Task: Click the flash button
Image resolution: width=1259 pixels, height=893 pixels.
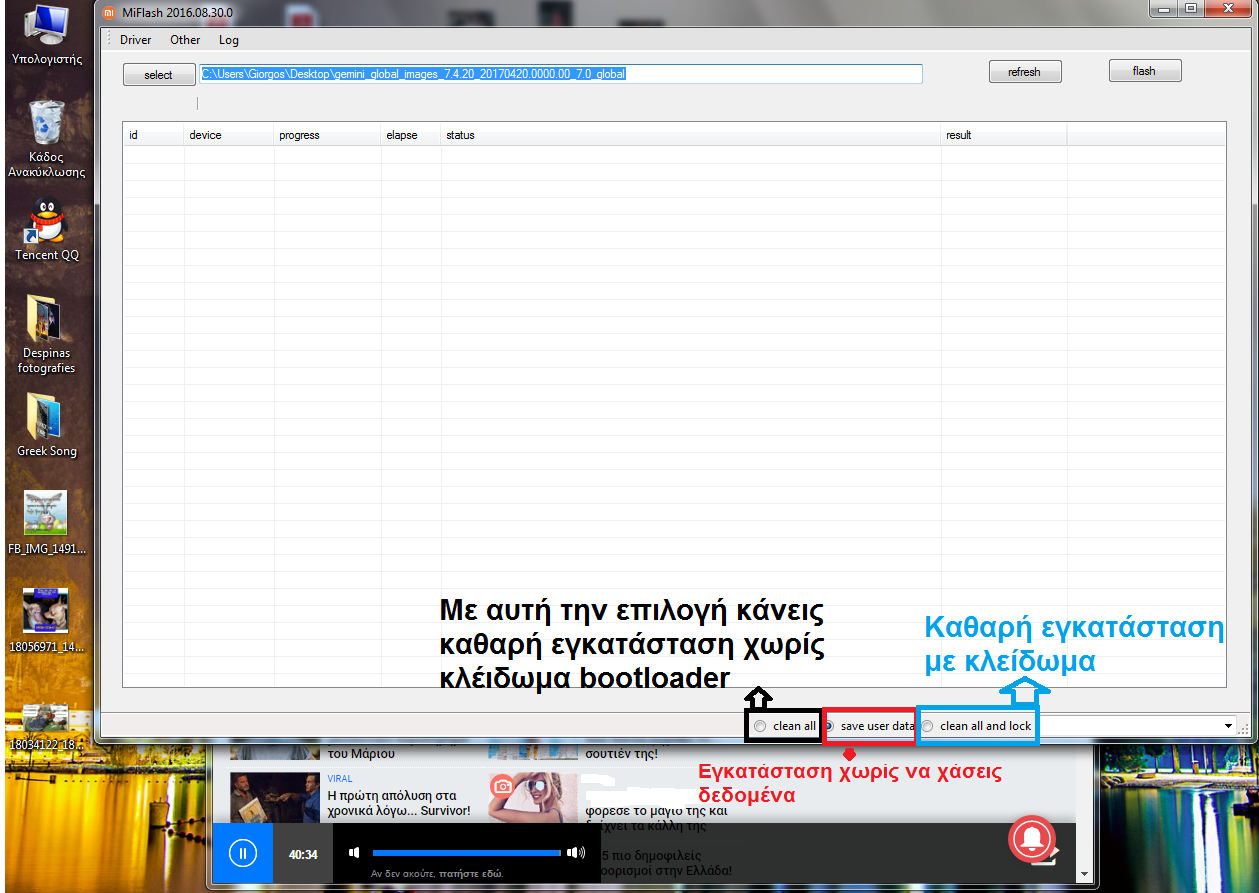Action: coord(1145,71)
